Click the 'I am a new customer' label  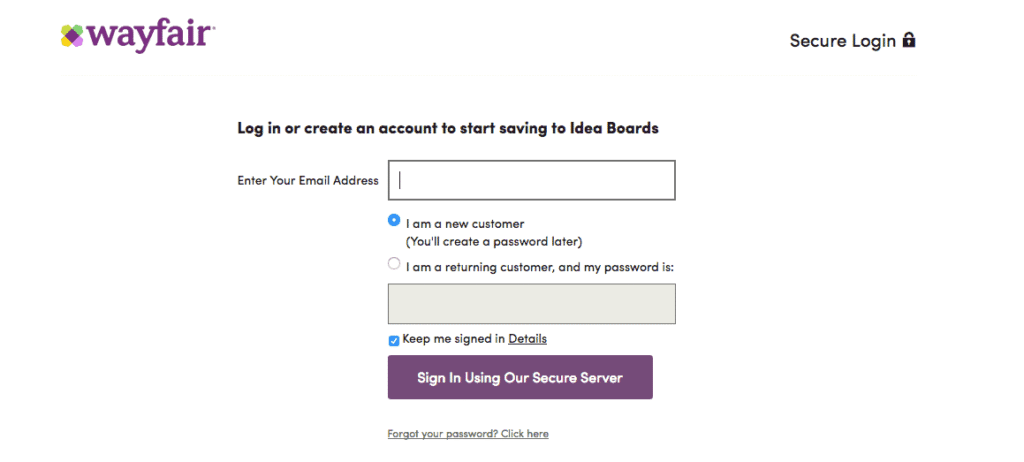465,224
